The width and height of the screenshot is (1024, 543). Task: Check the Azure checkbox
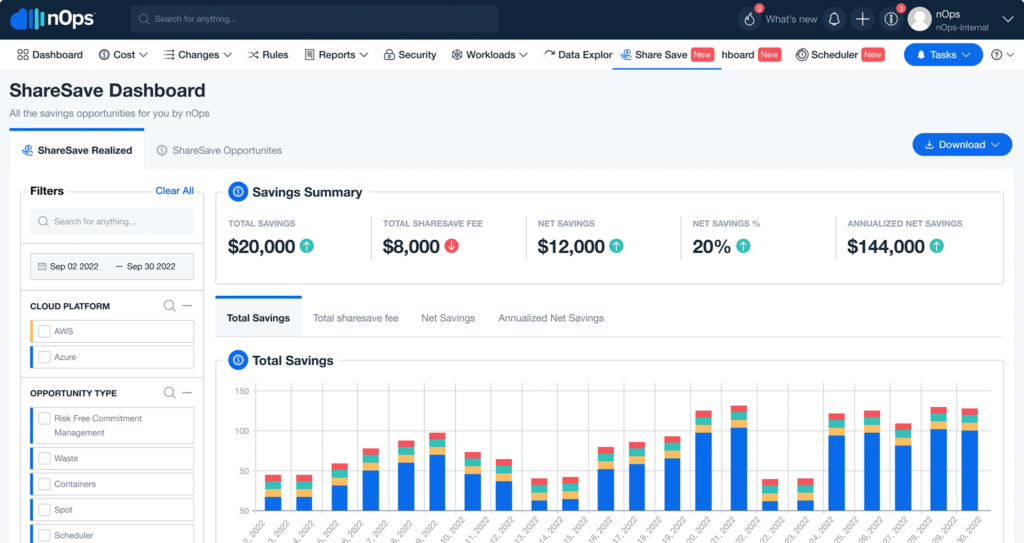click(44, 357)
